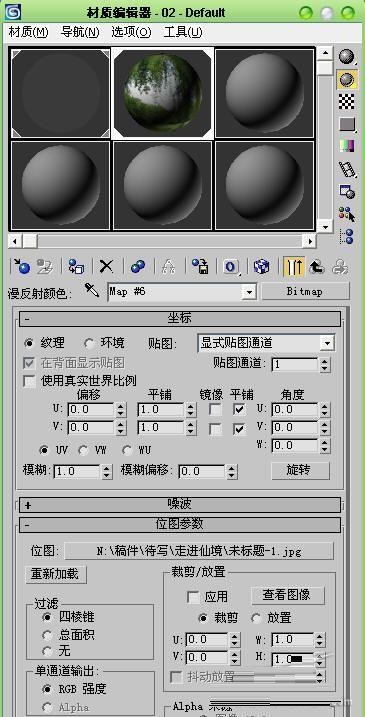Collapse the 位图参数 rollout
Viewport: 365px width, 717px height.
(179, 524)
